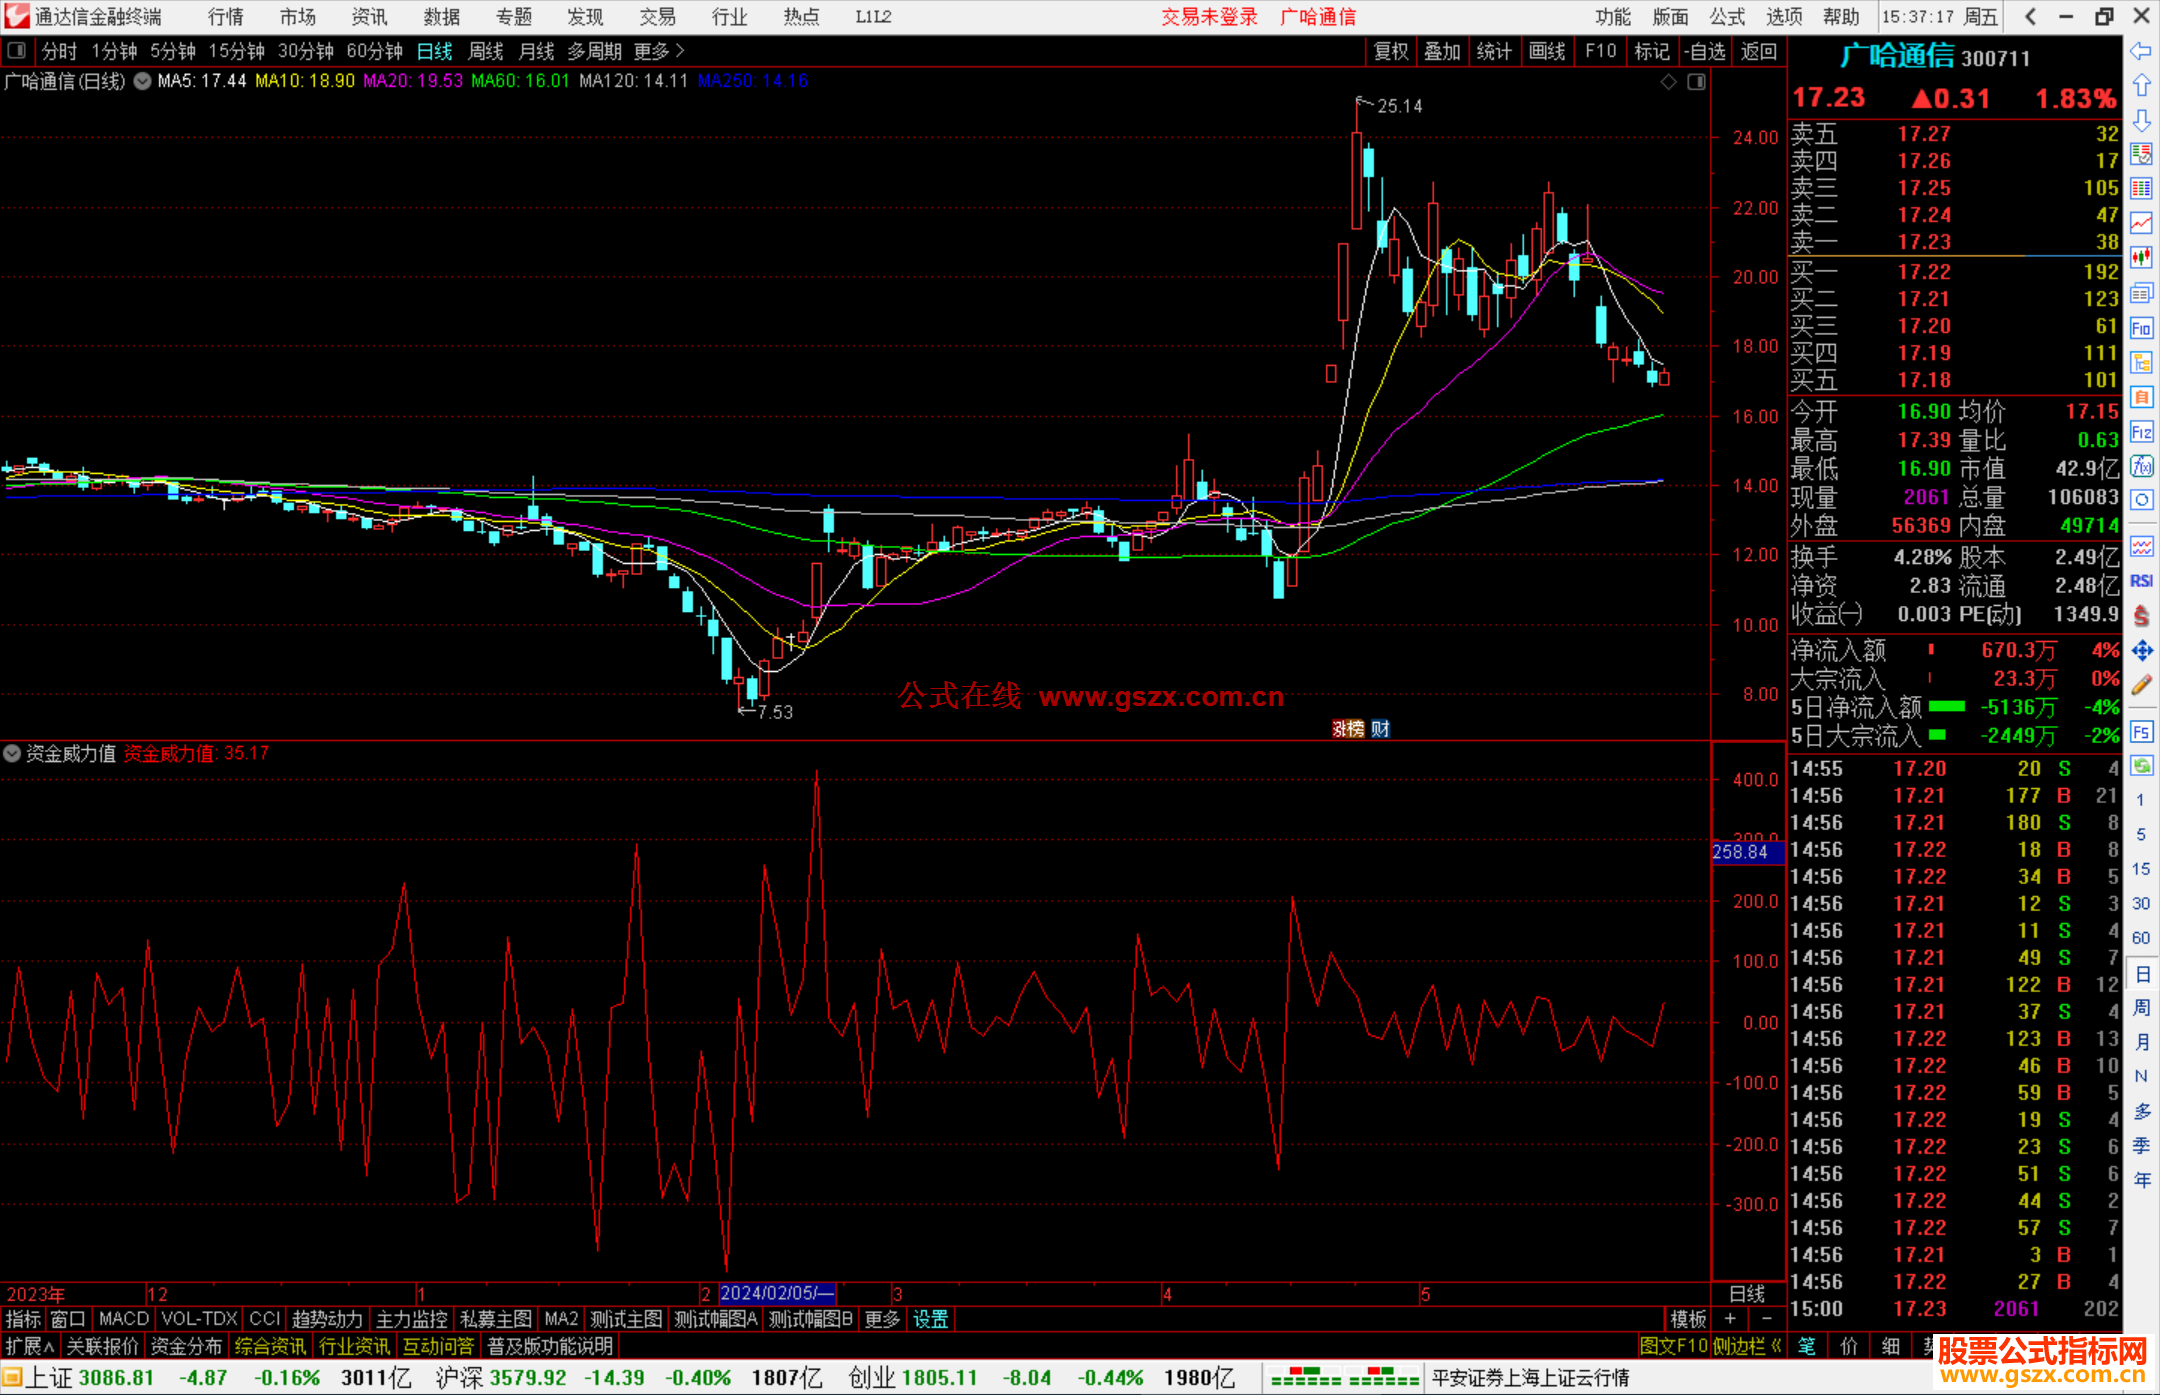Click the back arrow icon in right sidebar
This screenshot has width=2160, height=1395.
[2141, 52]
